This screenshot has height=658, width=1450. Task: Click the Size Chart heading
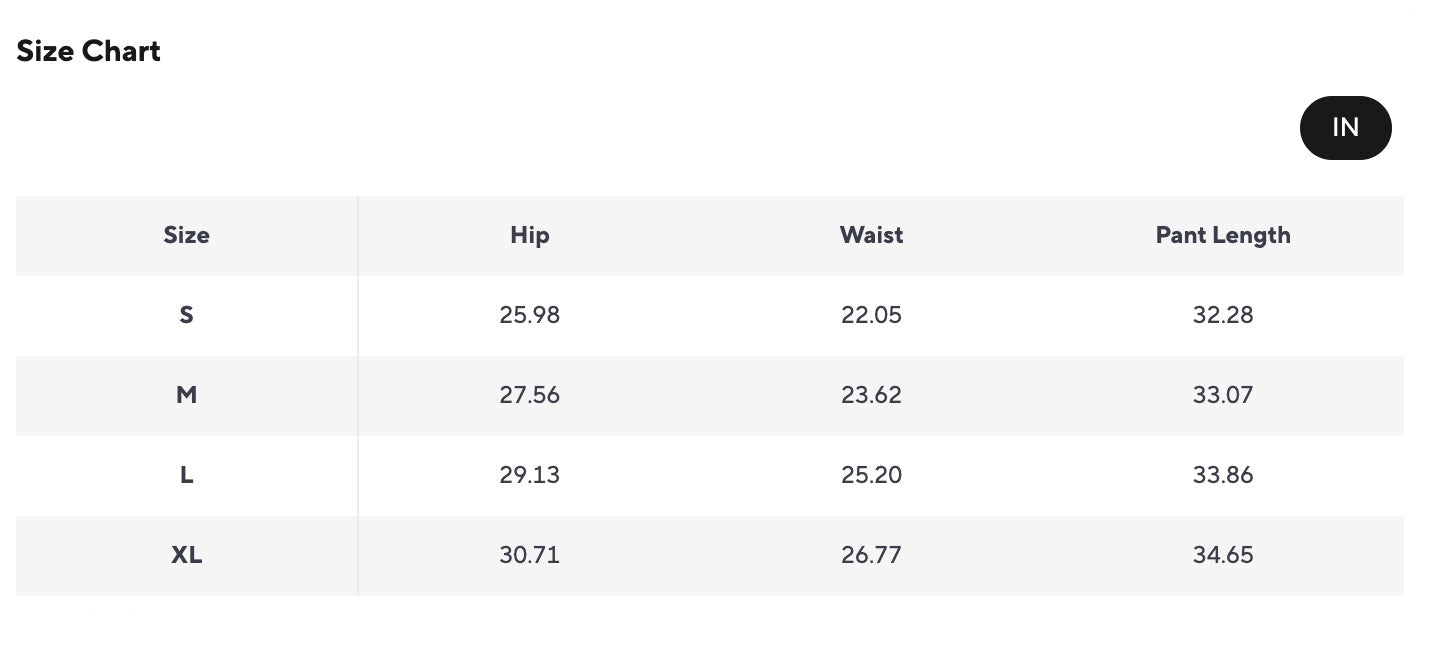89,51
